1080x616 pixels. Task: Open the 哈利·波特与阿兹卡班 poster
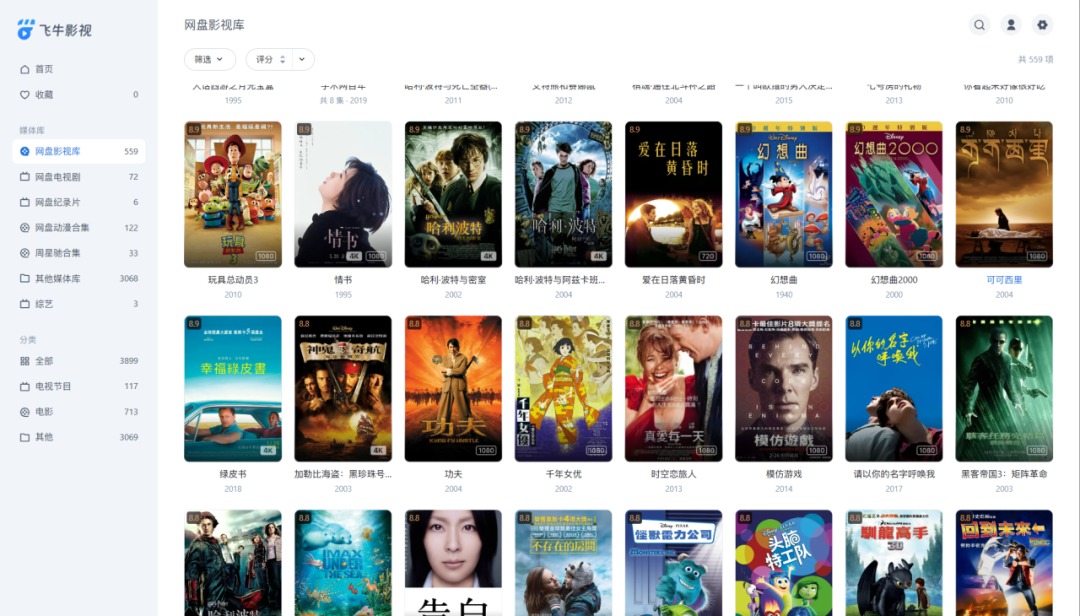[x=563, y=194]
